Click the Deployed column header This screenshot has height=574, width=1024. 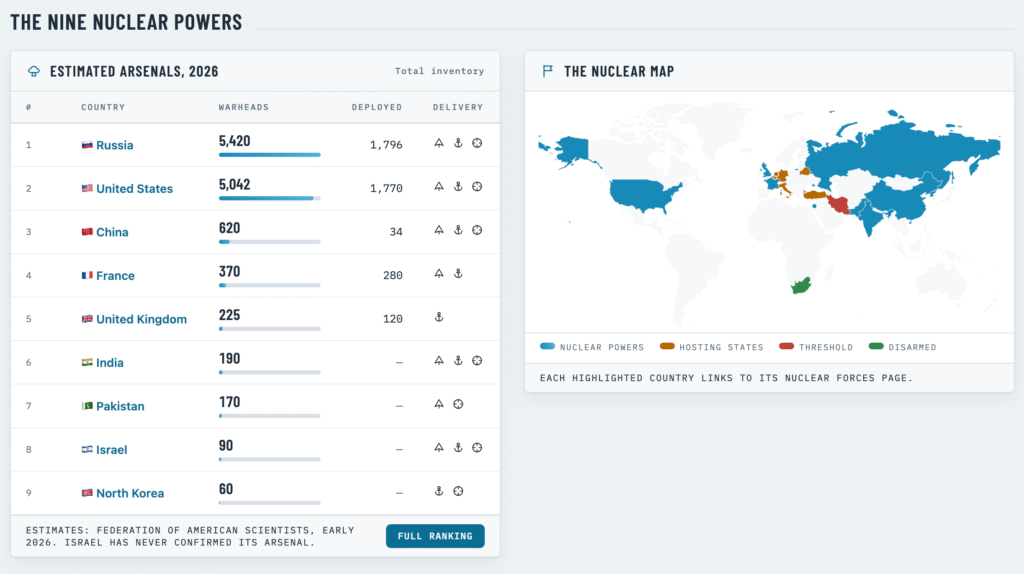(377, 107)
